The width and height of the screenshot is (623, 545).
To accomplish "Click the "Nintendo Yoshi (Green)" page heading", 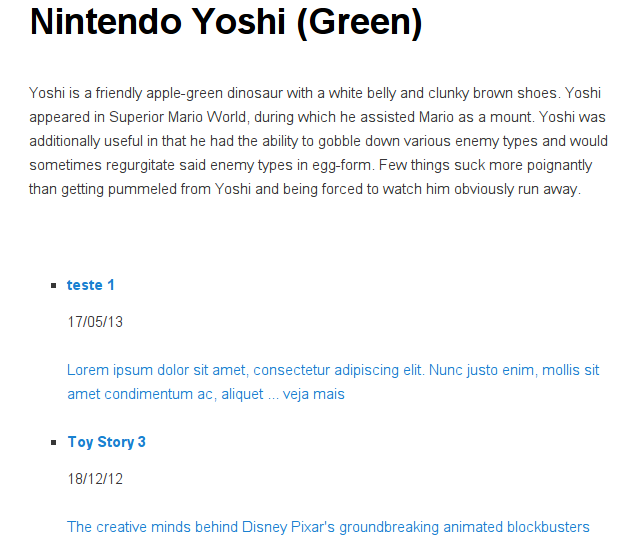I will click(x=226, y=22).
